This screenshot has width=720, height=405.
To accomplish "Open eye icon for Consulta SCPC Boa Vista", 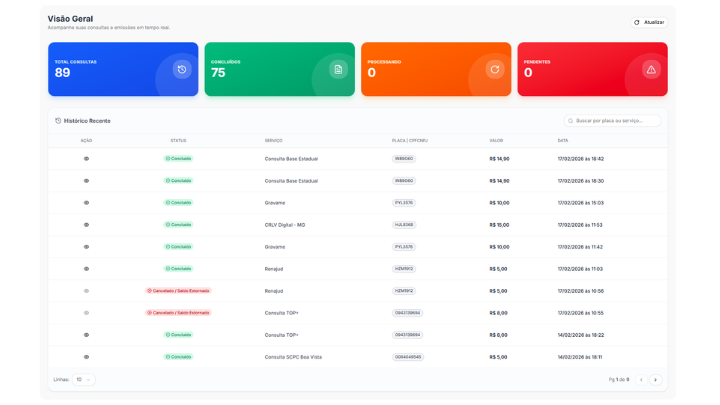I will tap(86, 357).
